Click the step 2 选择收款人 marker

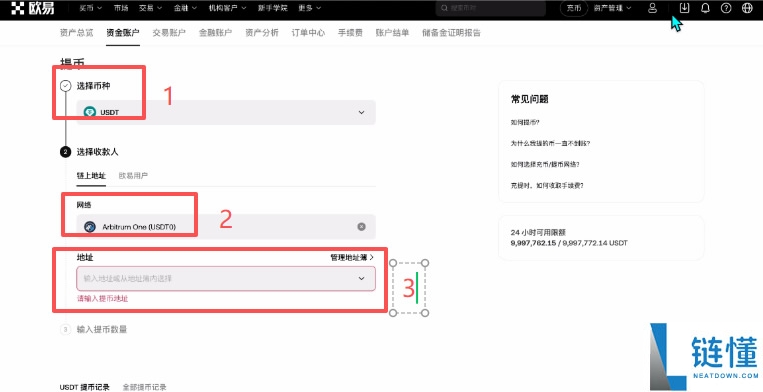click(65, 152)
